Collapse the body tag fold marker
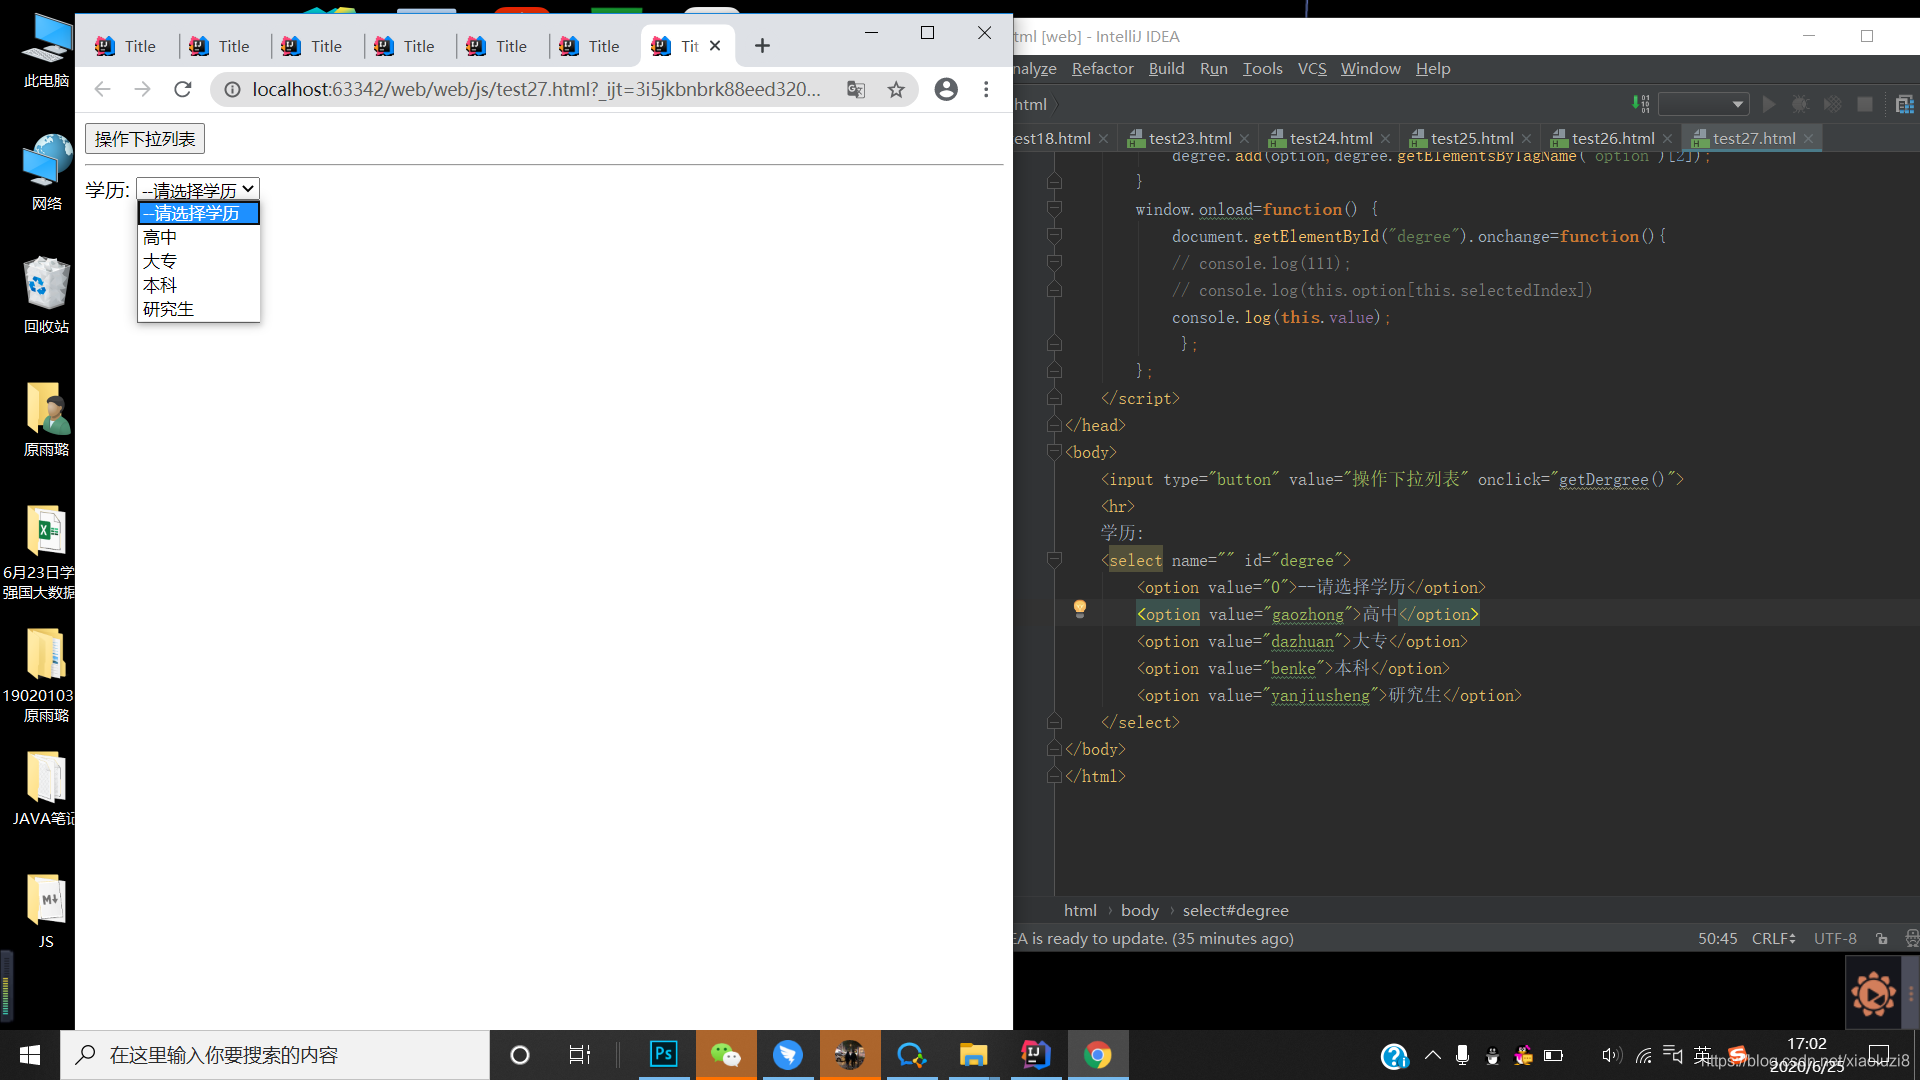This screenshot has height=1080, width=1920. point(1054,452)
